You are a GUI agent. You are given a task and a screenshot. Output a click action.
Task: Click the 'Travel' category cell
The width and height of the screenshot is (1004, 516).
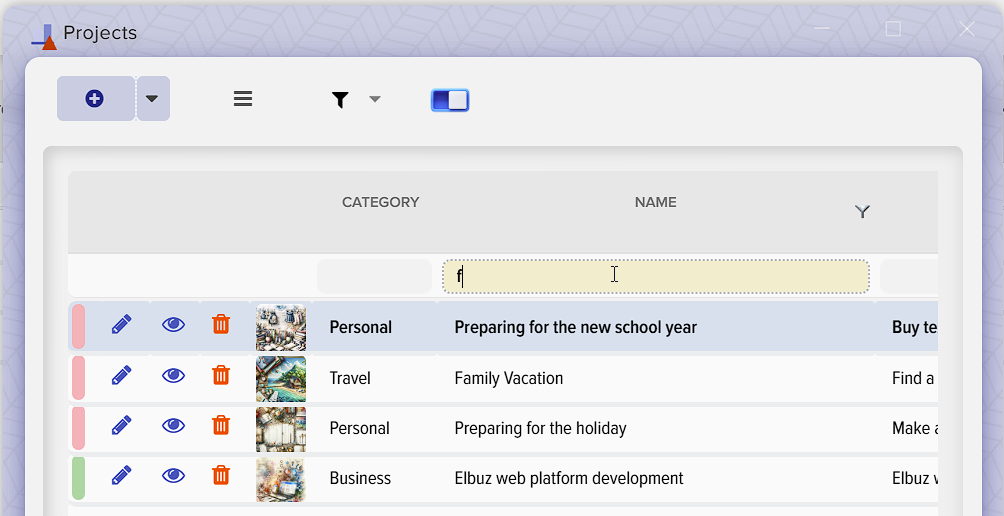[350, 378]
